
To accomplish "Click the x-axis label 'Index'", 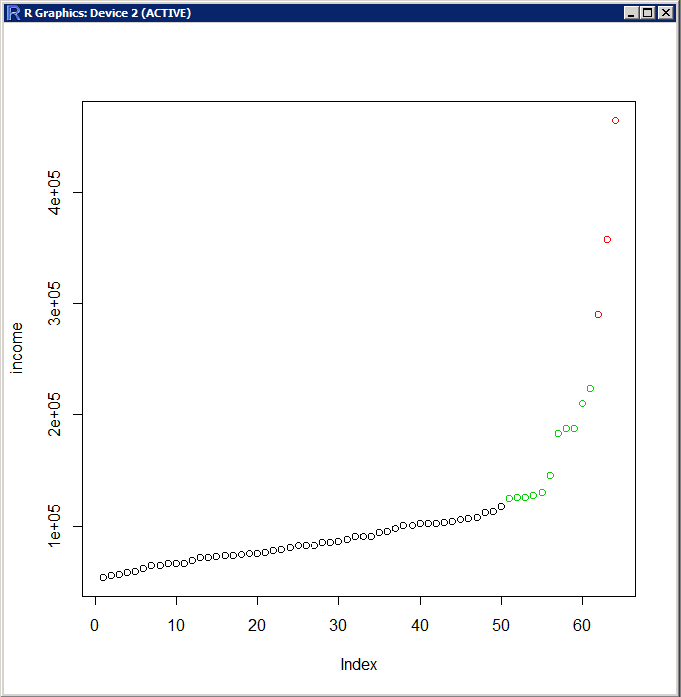I will point(358,665).
